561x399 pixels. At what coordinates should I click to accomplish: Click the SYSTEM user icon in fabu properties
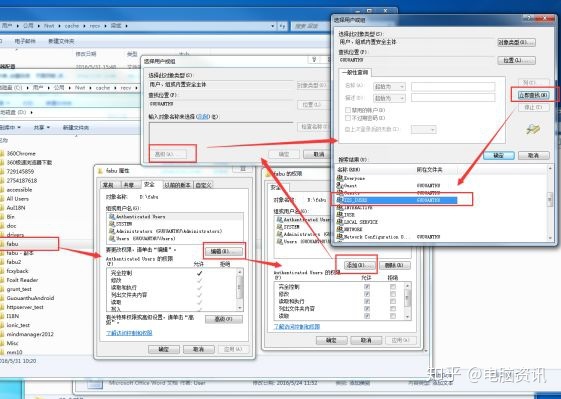[112, 224]
